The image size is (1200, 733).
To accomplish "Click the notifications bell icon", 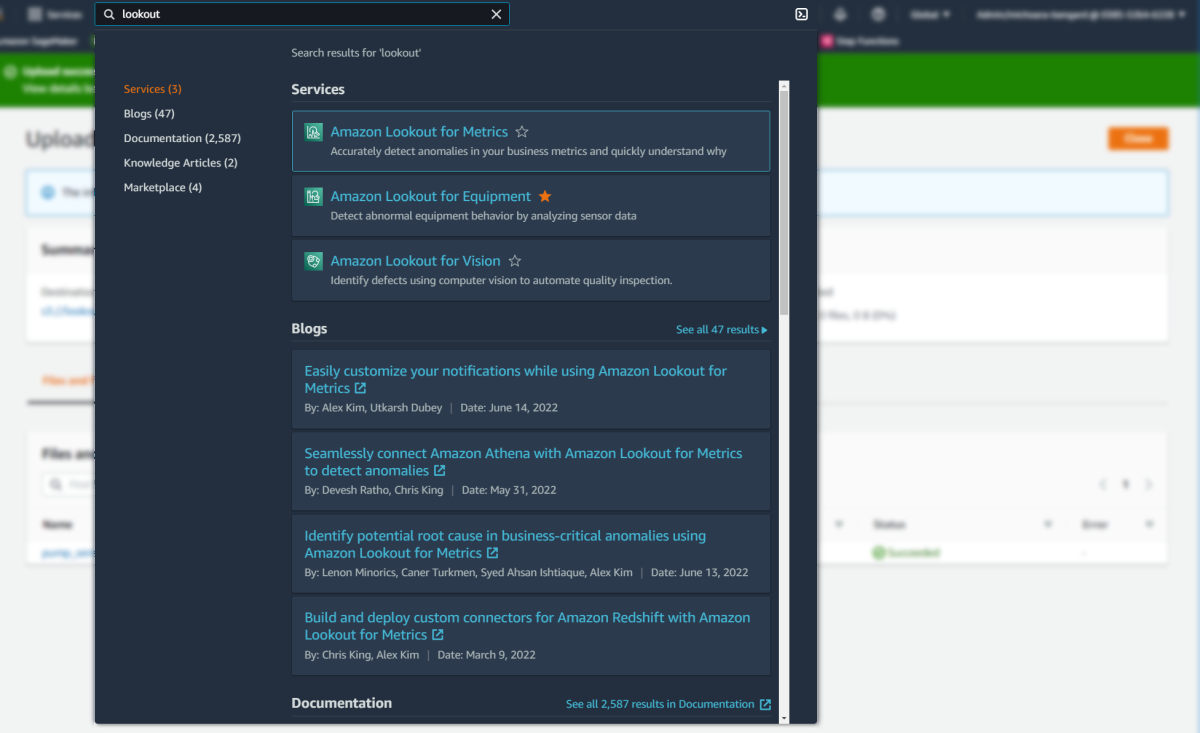I will tap(840, 14).
